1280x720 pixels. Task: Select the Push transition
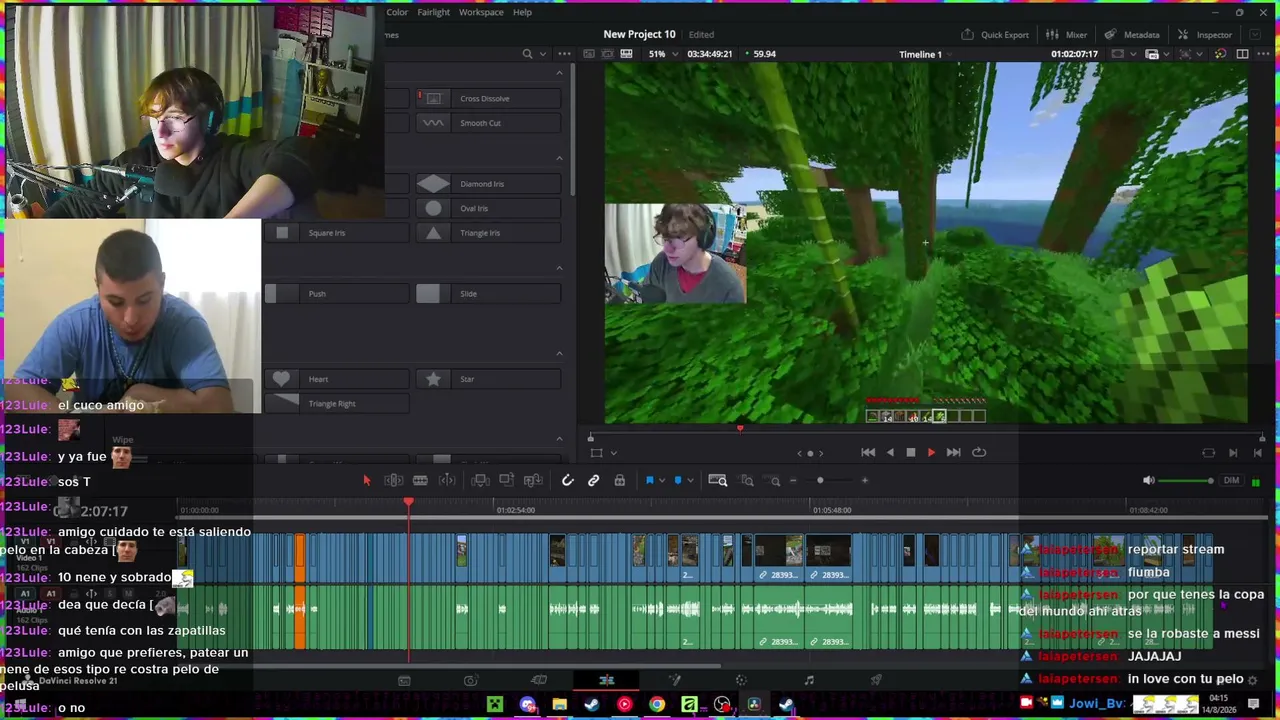click(x=337, y=294)
